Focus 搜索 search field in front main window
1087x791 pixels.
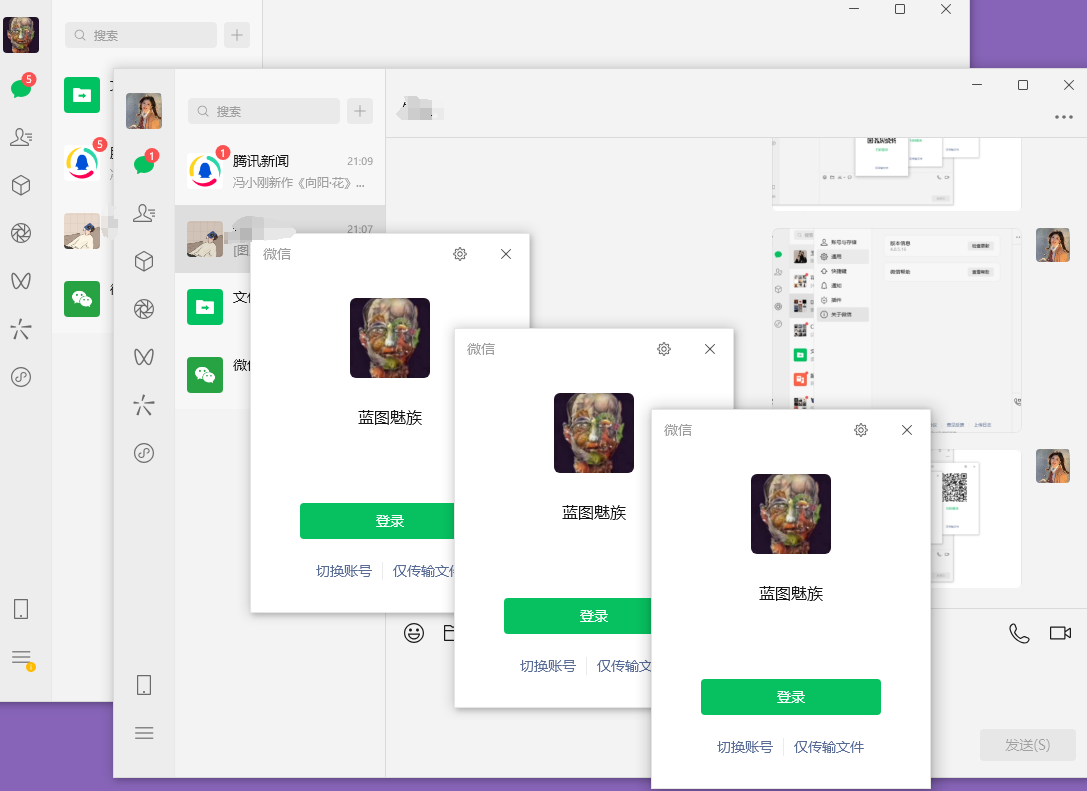pyautogui.click(x=263, y=111)
